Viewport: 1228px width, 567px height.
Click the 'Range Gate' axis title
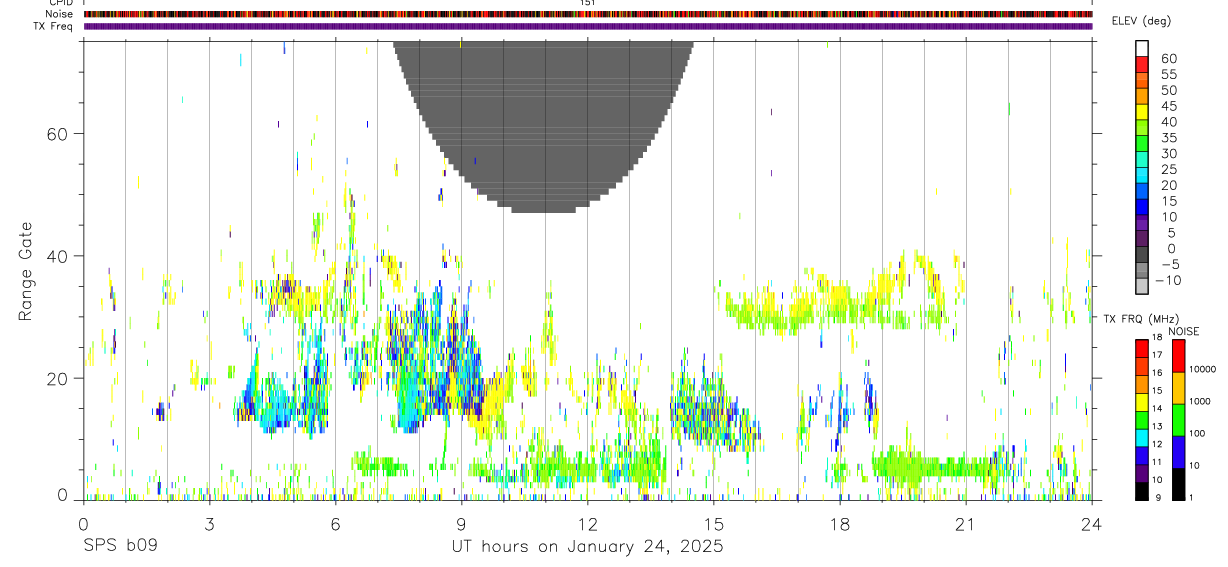coord(26,271)
